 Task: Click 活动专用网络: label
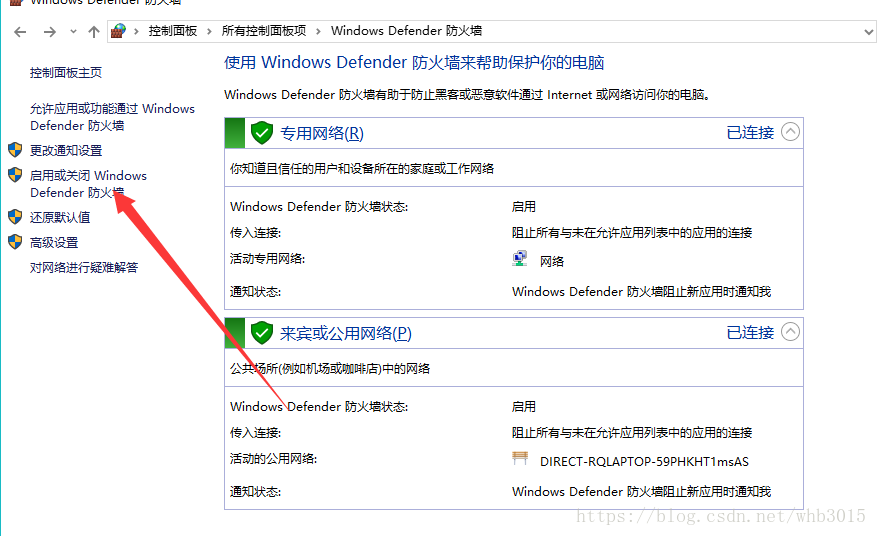[x=267, y=258]
